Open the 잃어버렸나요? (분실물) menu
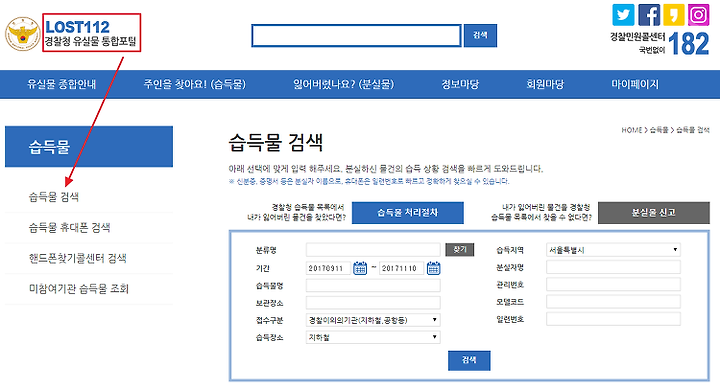Viewport: 720px width, 389px height. [343, 84]
